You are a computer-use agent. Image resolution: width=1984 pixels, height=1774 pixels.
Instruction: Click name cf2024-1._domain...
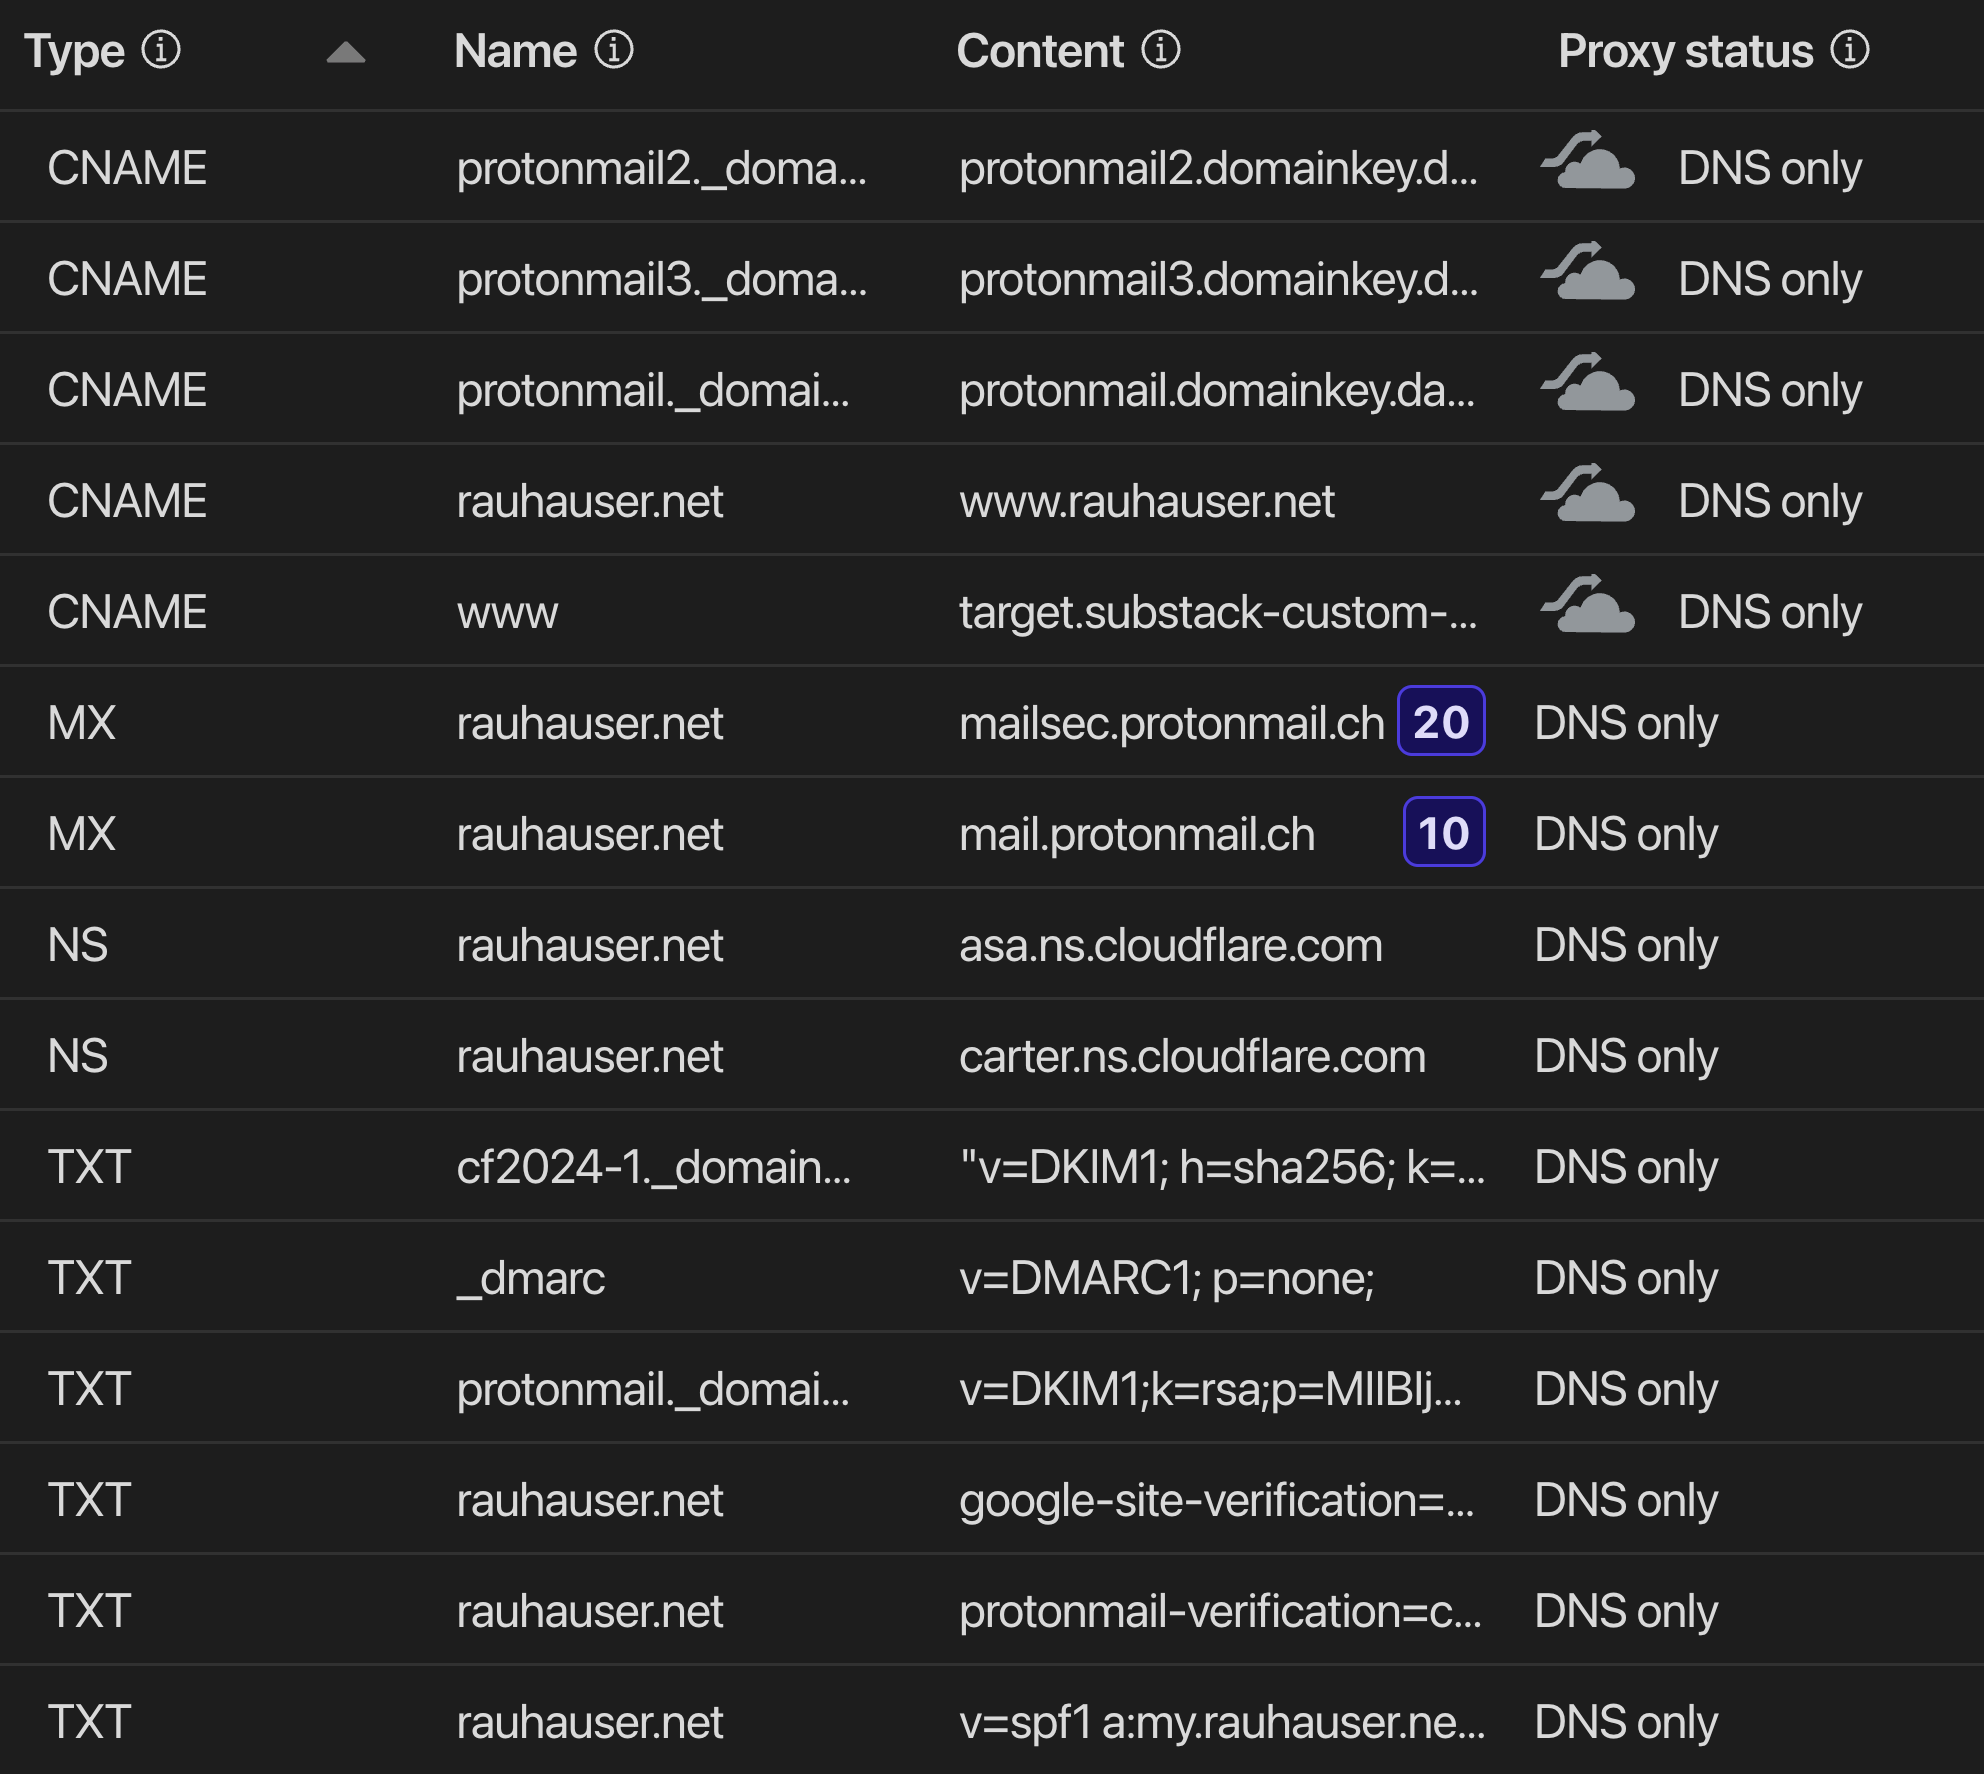(654, 1167)
